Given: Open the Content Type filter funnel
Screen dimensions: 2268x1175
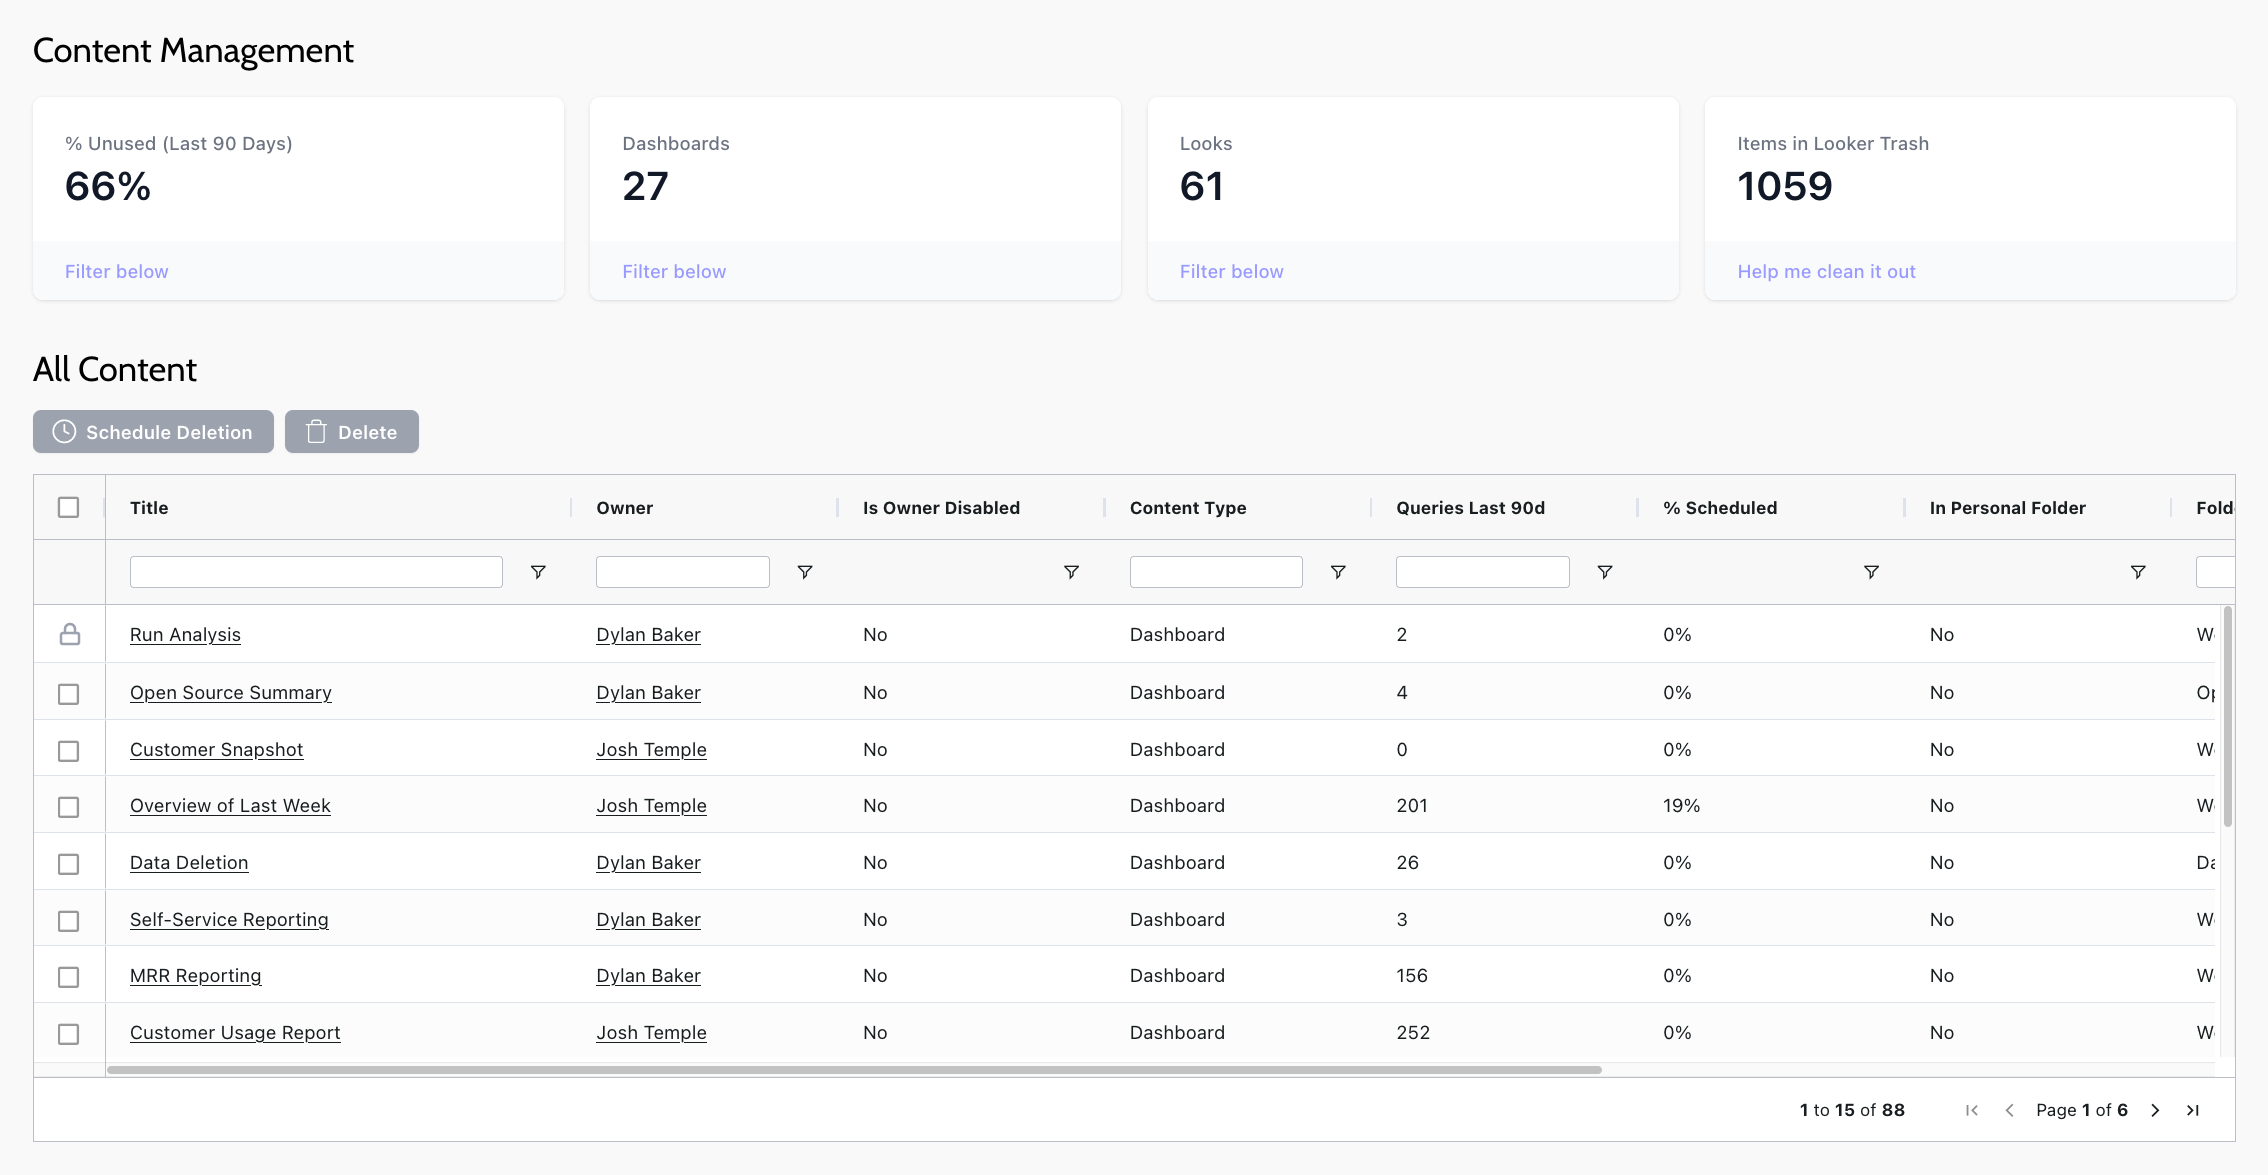Looking at the screenshot, I should tap(1338, 572).
